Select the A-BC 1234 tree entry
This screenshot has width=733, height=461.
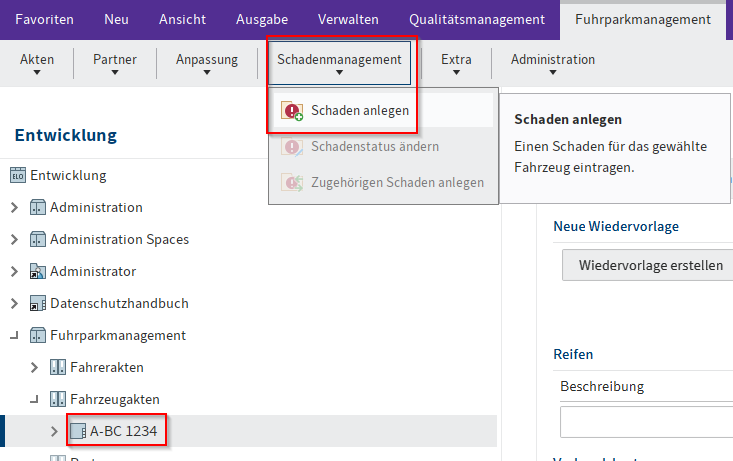point(123,431)
